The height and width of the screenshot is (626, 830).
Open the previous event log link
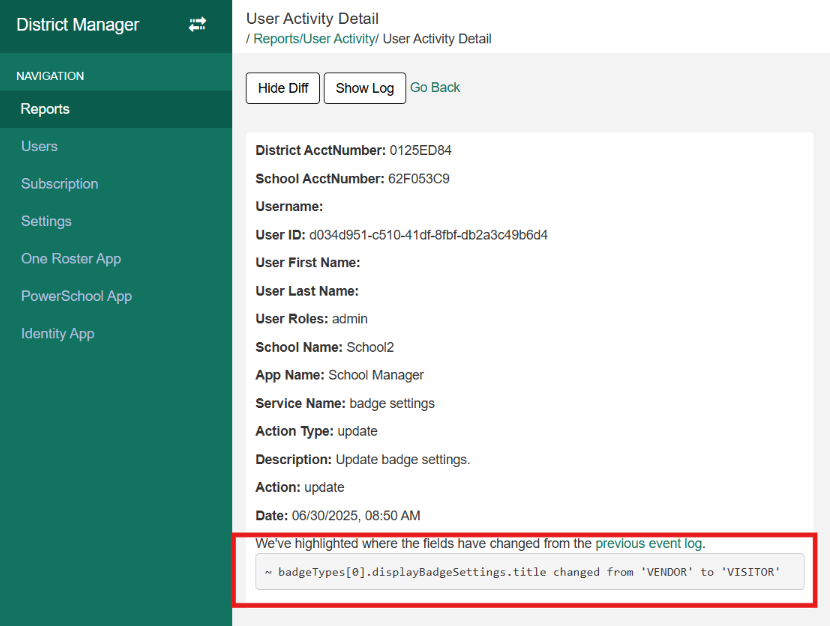(648, 543)
